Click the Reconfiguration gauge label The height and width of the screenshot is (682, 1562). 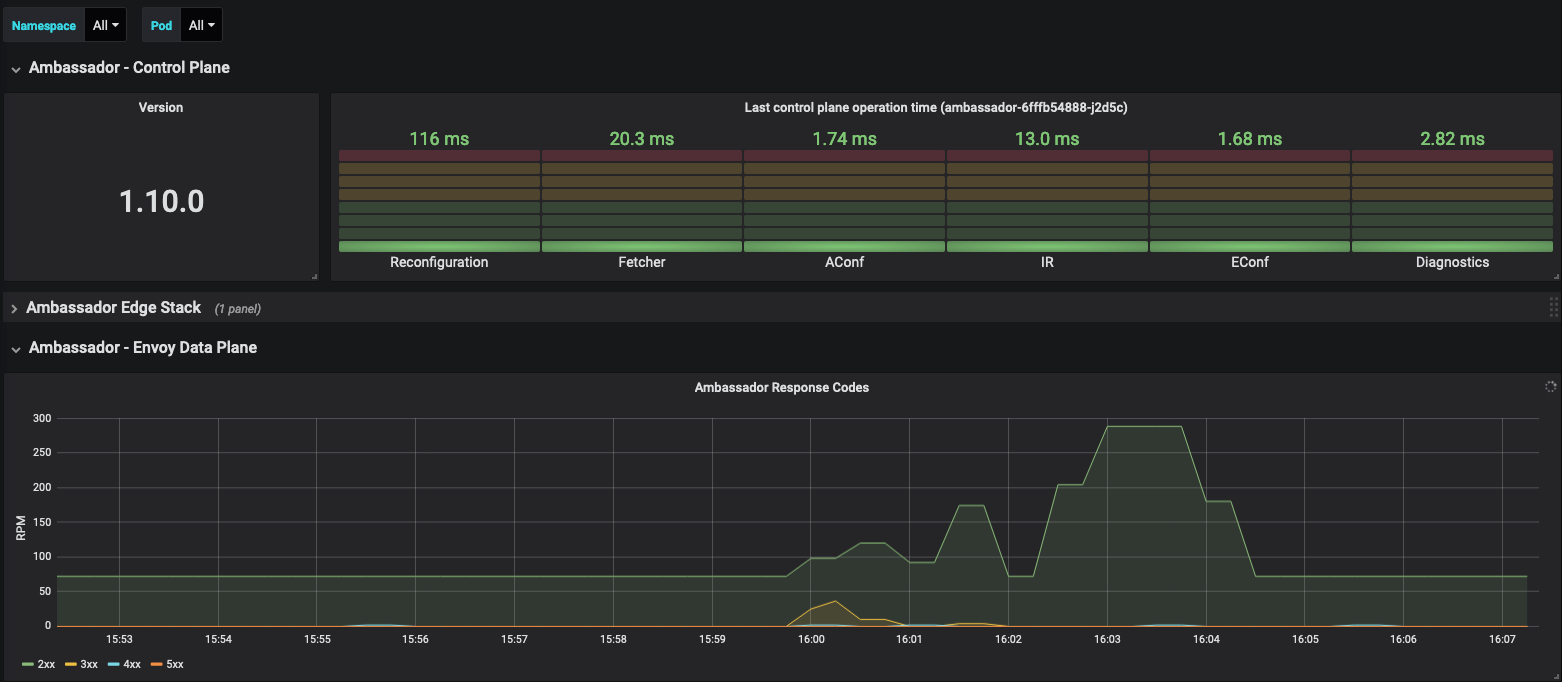pos(439,262)
